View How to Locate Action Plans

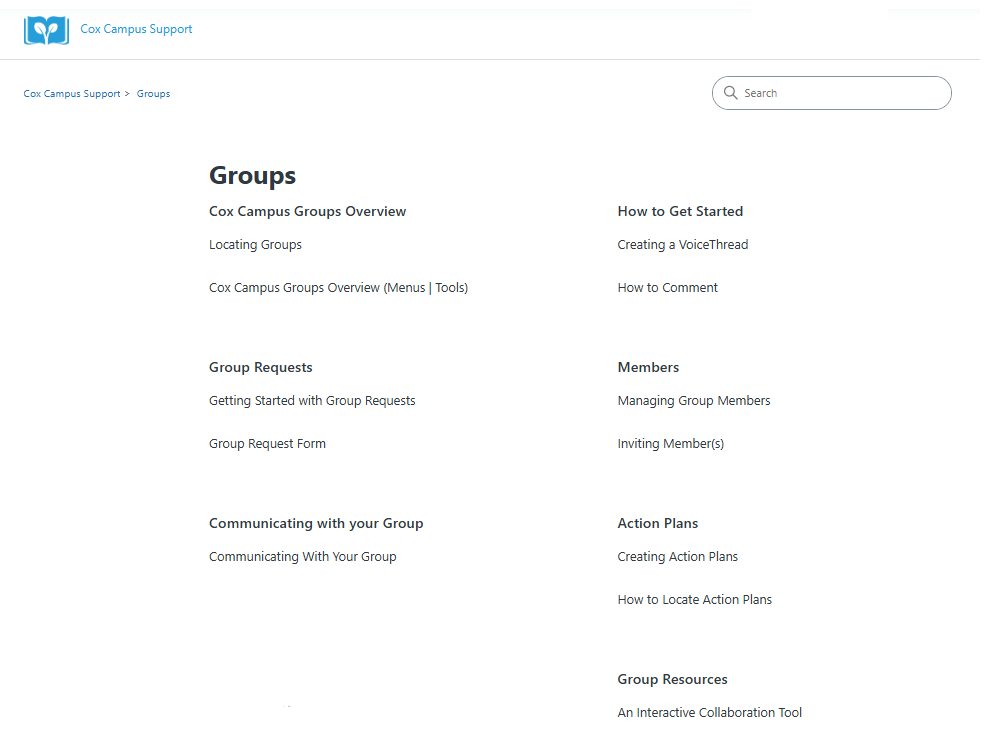coord(695,600)
